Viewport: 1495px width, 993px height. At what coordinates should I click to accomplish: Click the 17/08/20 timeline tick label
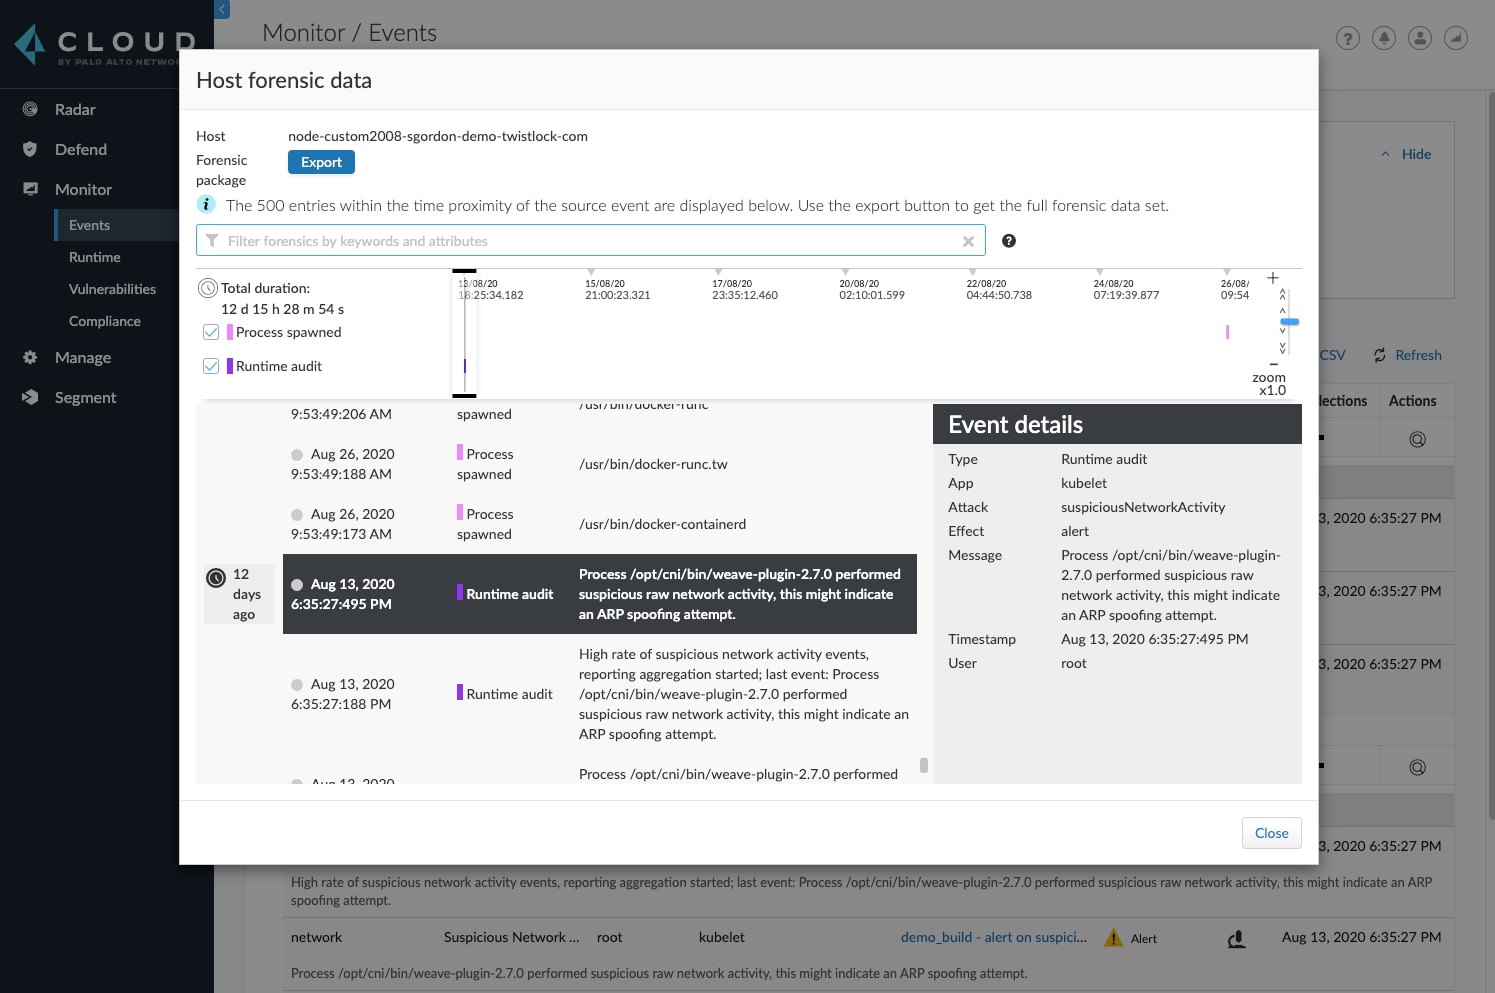click(x=745, y=289)
